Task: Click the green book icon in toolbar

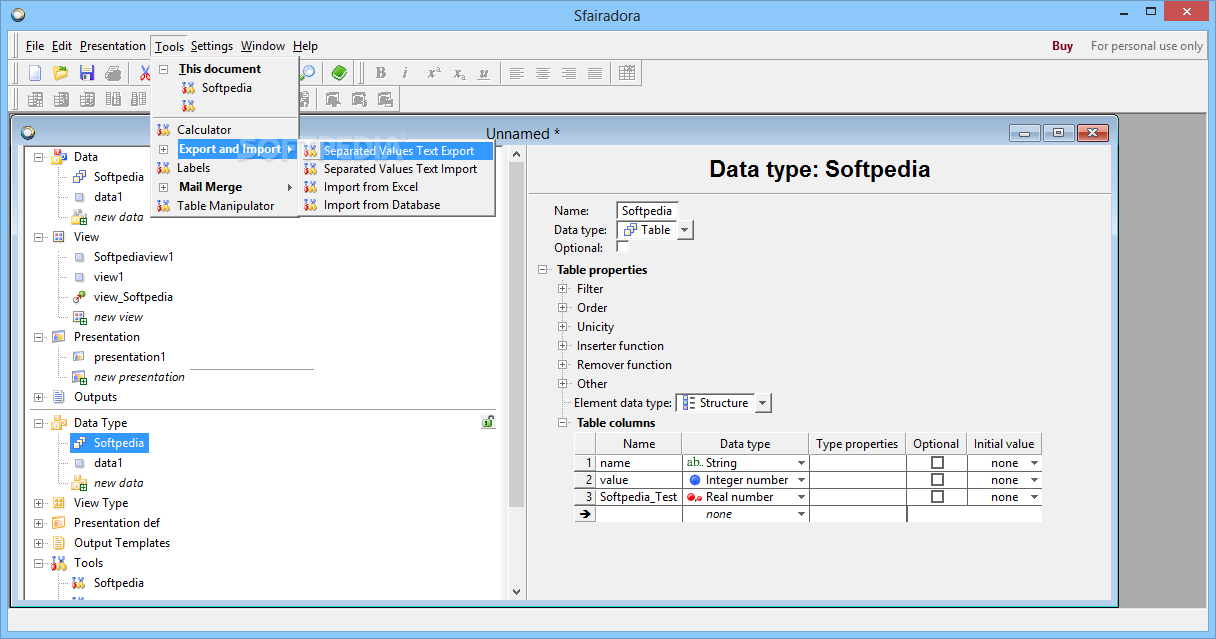Action: 340,73
